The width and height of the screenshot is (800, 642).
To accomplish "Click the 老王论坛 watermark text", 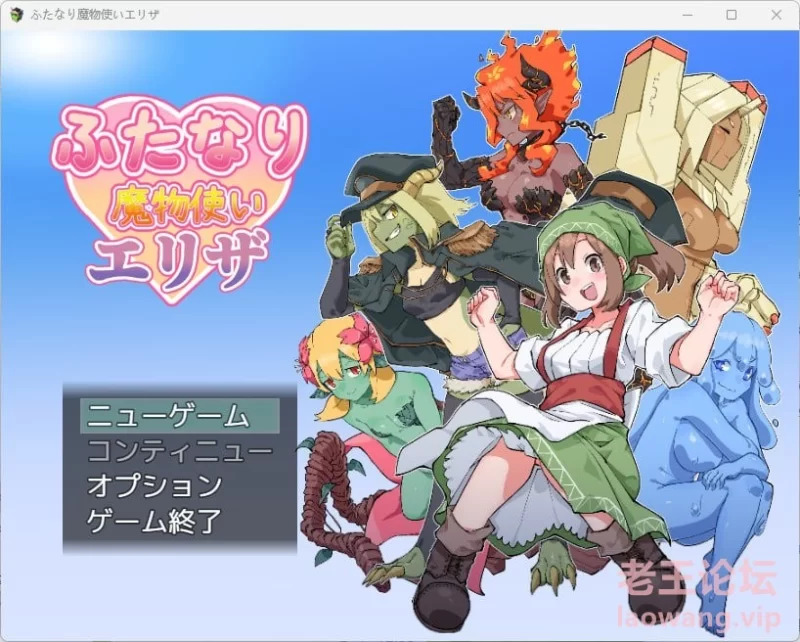I will pos(683,580).
